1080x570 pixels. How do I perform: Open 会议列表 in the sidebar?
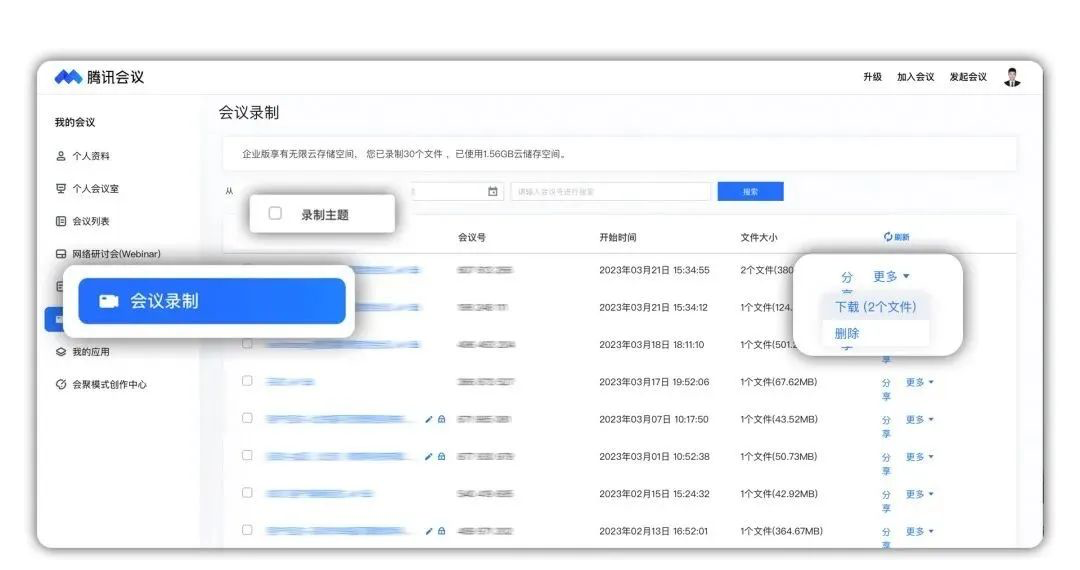pos(83,221)
